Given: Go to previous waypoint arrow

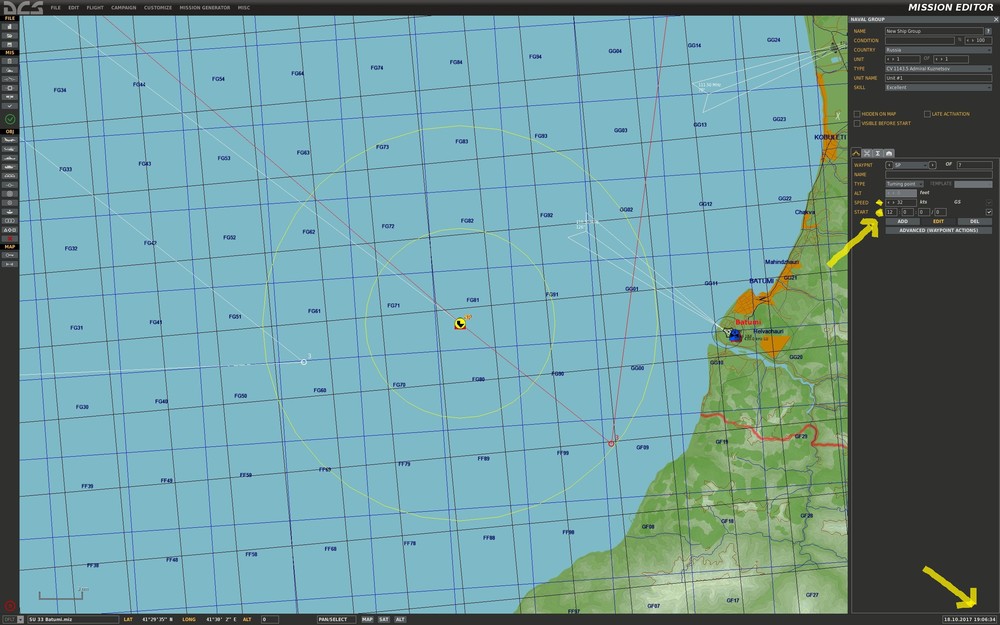Looking at the screenshot, I should 889,165.
